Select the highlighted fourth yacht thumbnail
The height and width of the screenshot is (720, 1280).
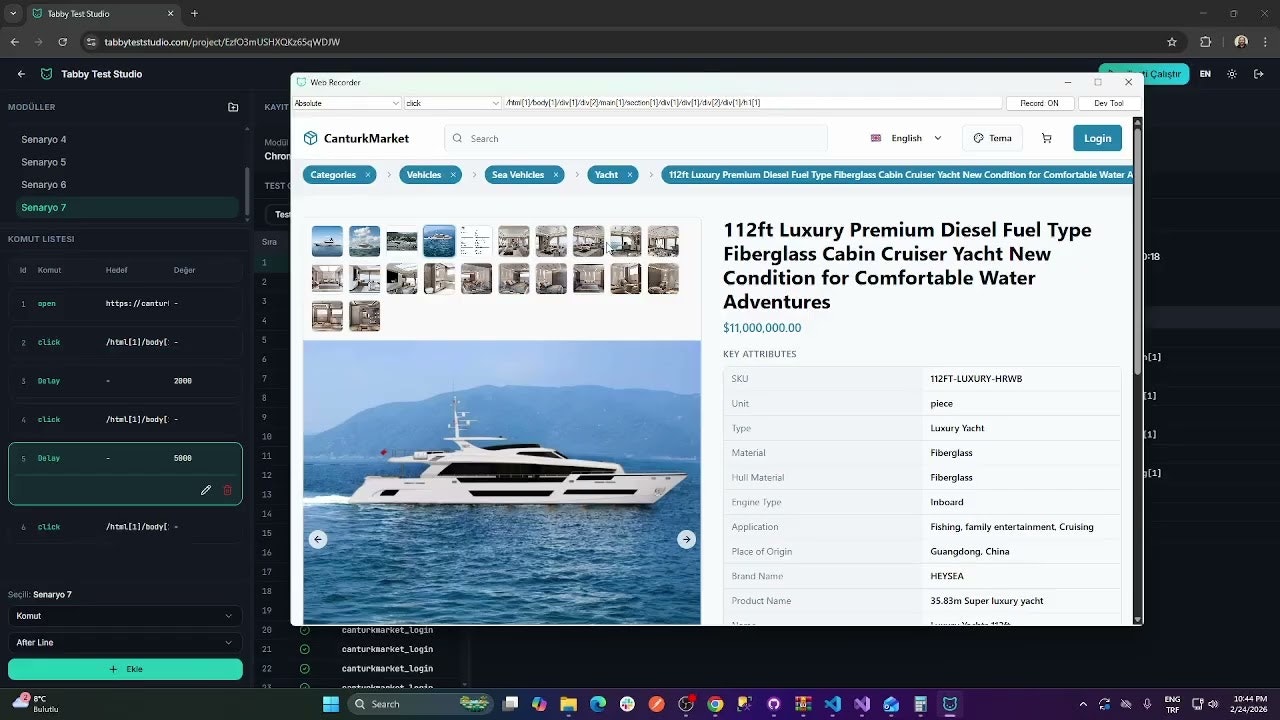(439, 241)
